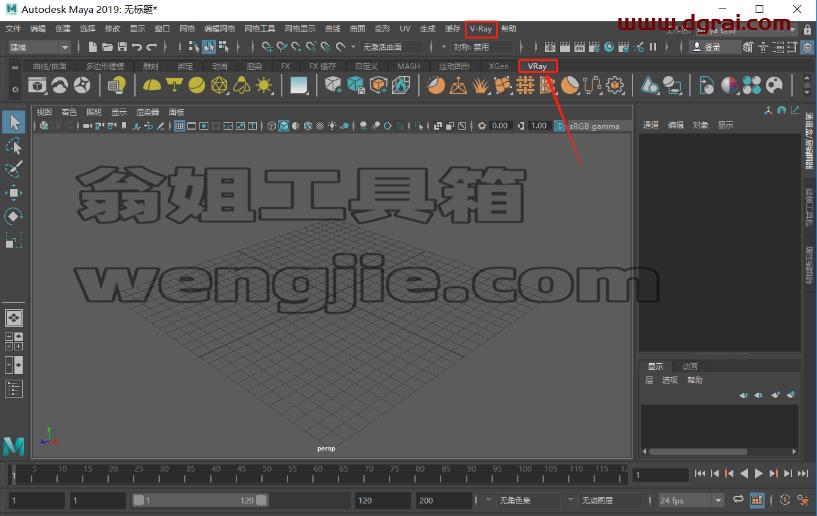Open the V-Ray light lister bulb icon
The image size is (817, 516).
click(x=116, y=85)
